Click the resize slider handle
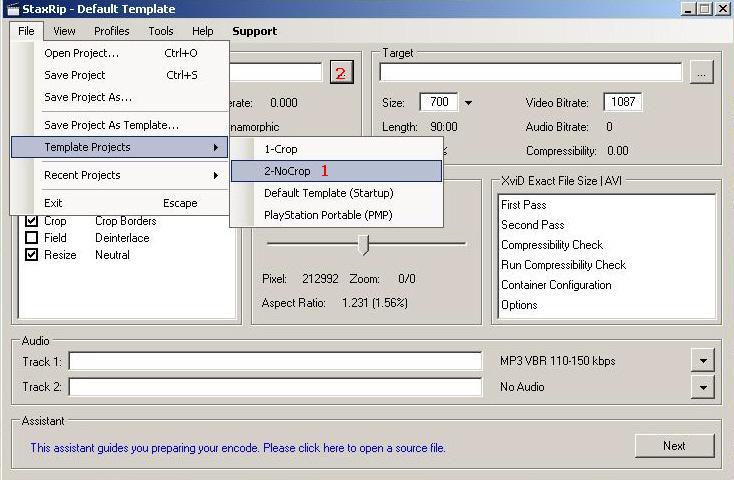The height and width of the screenshot is (480, 734). tap(363, 244)
